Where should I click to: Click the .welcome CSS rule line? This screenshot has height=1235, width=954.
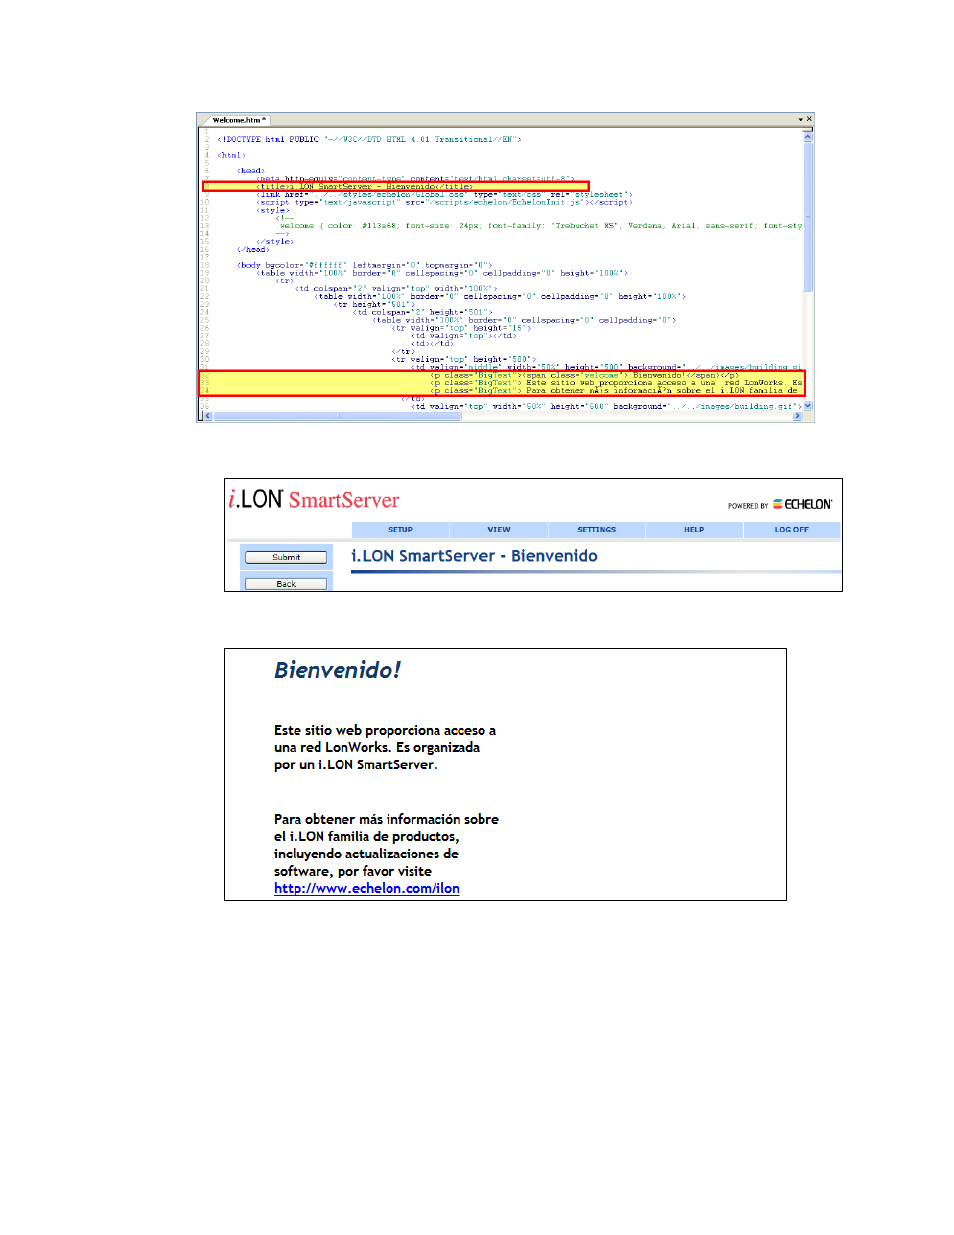[540, 226]
